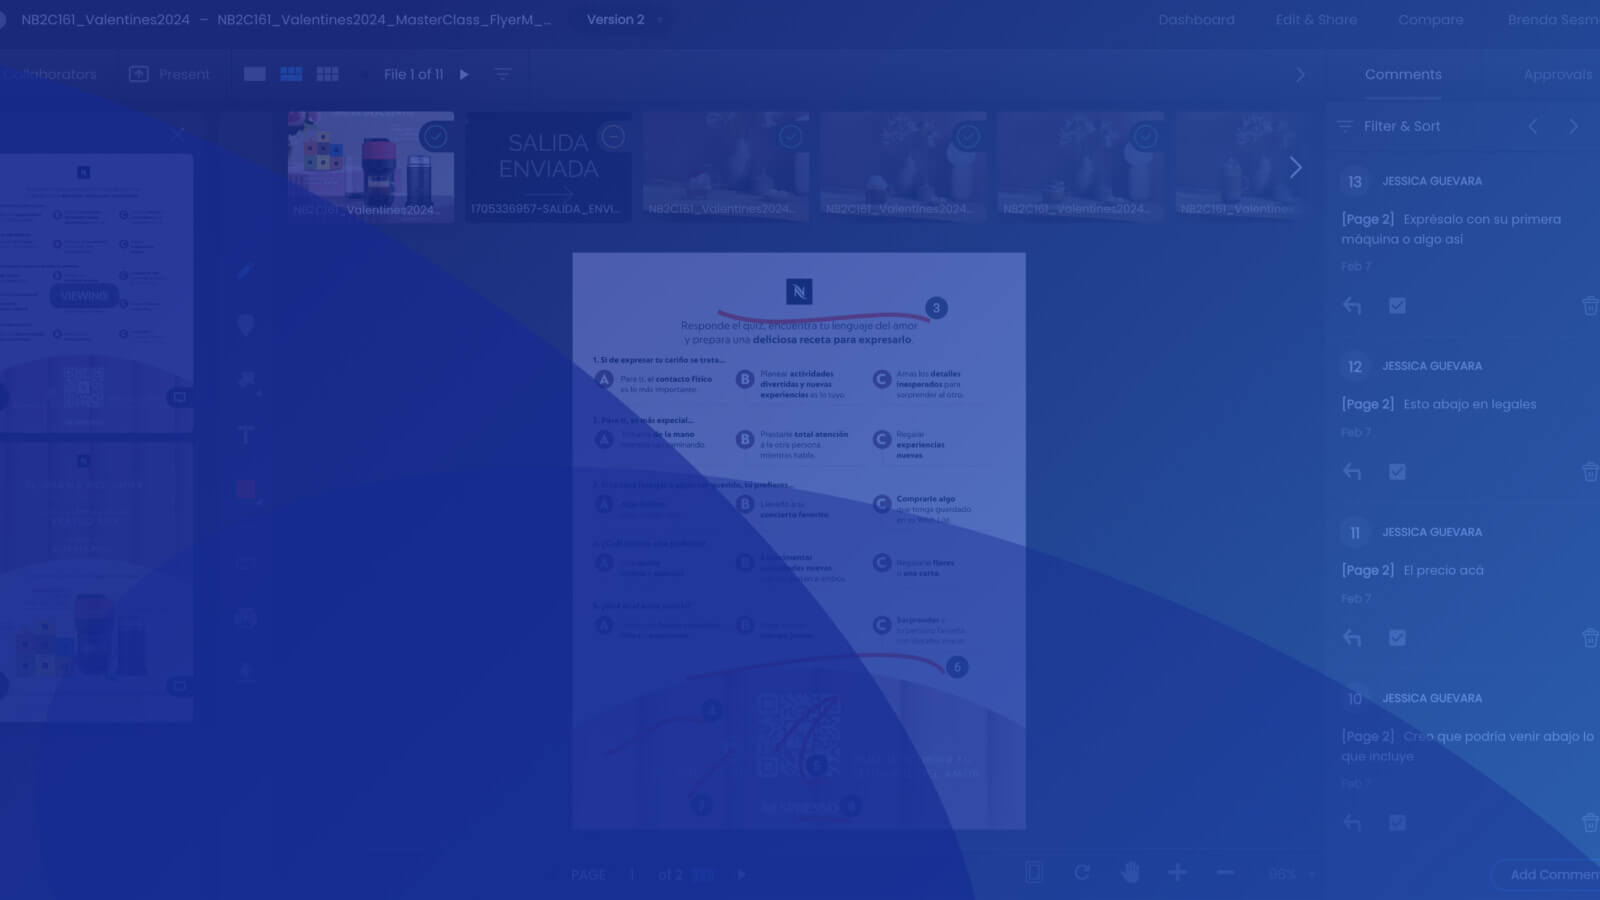The image size is (1600, 900).
Task: Rotate the proof with the refresh icon
Action: coord(1082,873)
